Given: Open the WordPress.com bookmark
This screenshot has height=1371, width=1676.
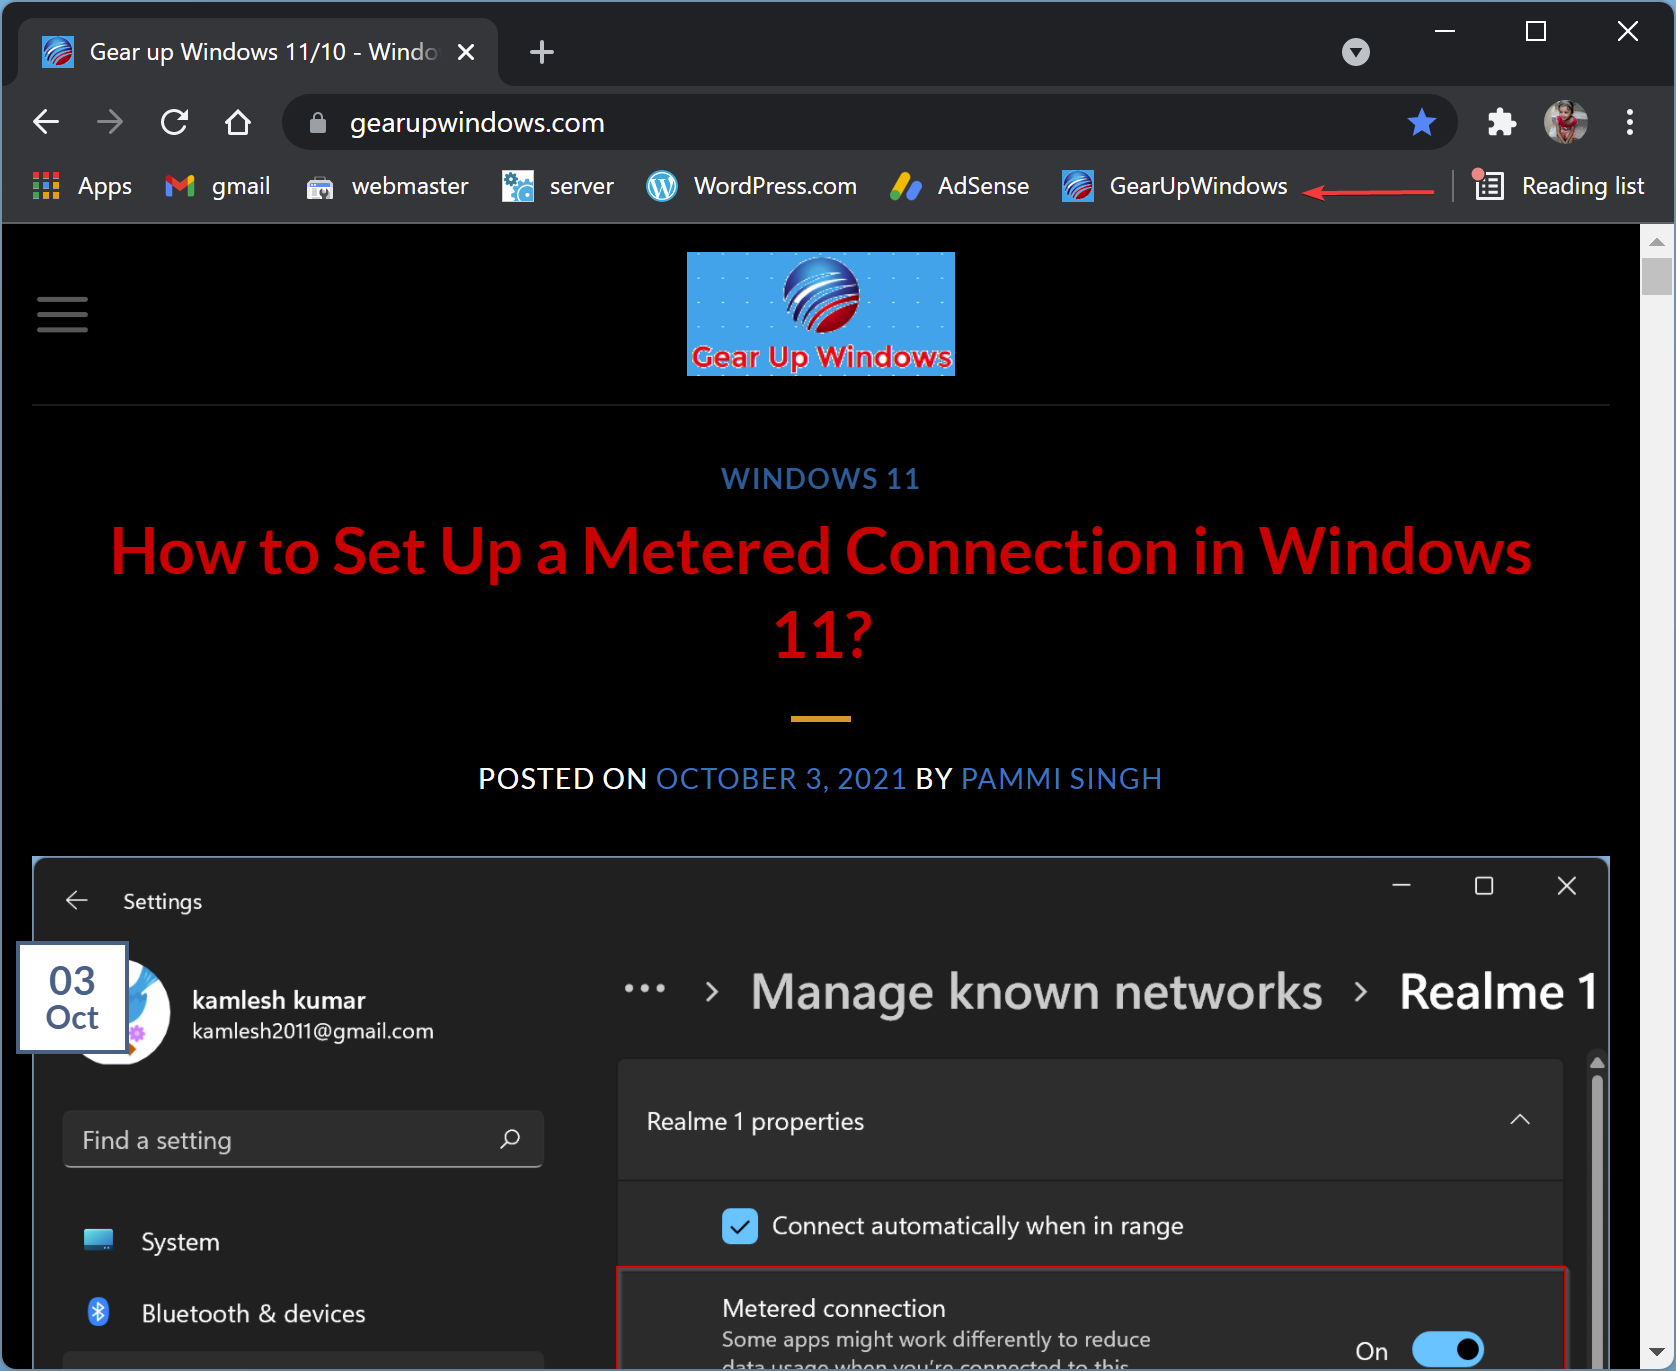Looking at the screenshot, I should point(752,186).
